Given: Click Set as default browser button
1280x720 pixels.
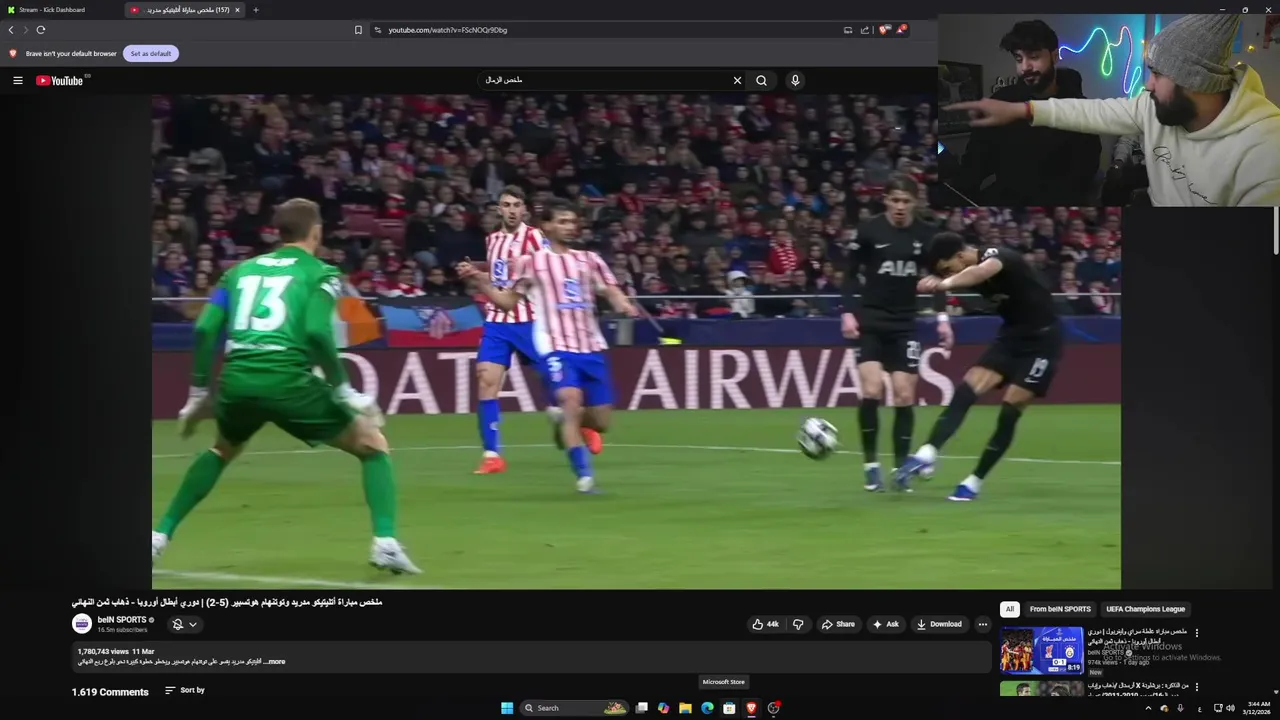Looking at the screenshot, I should (x=151, y=53).
